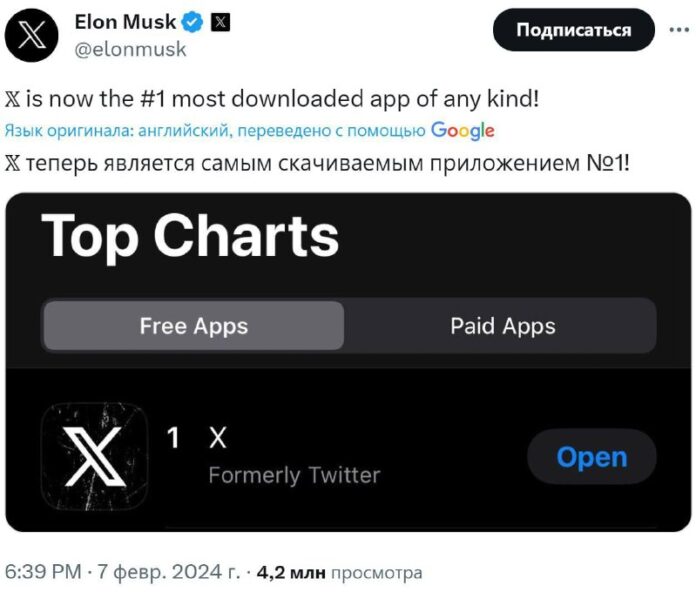
Task: Click the X profile avatar
Action: (x=34, y=33)
